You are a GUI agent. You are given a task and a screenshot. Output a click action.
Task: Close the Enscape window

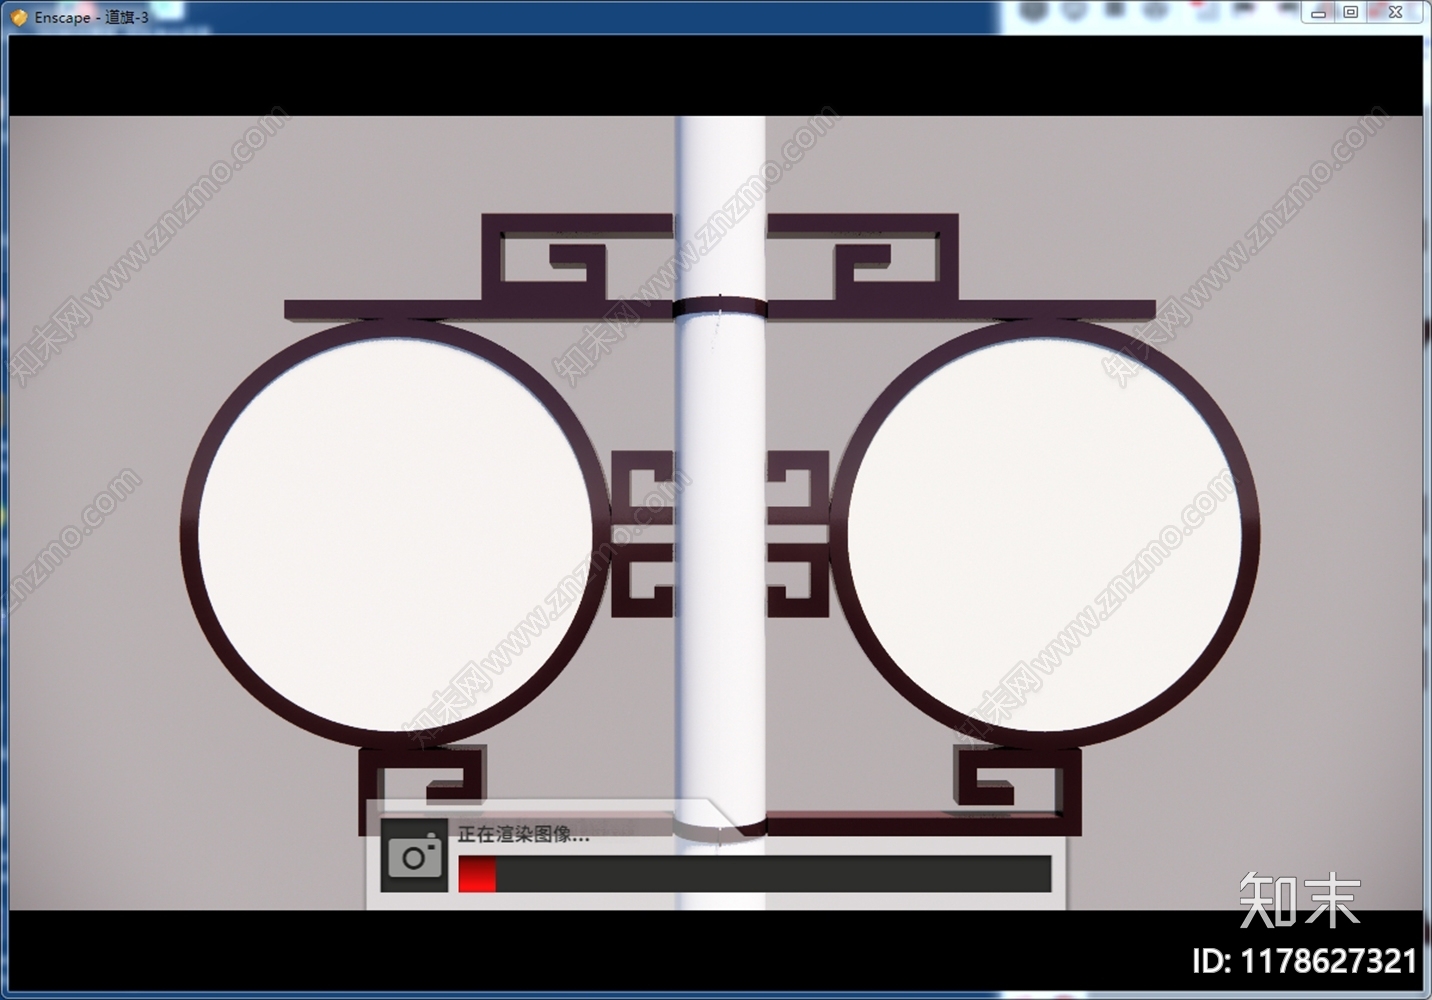(1395, 13)
